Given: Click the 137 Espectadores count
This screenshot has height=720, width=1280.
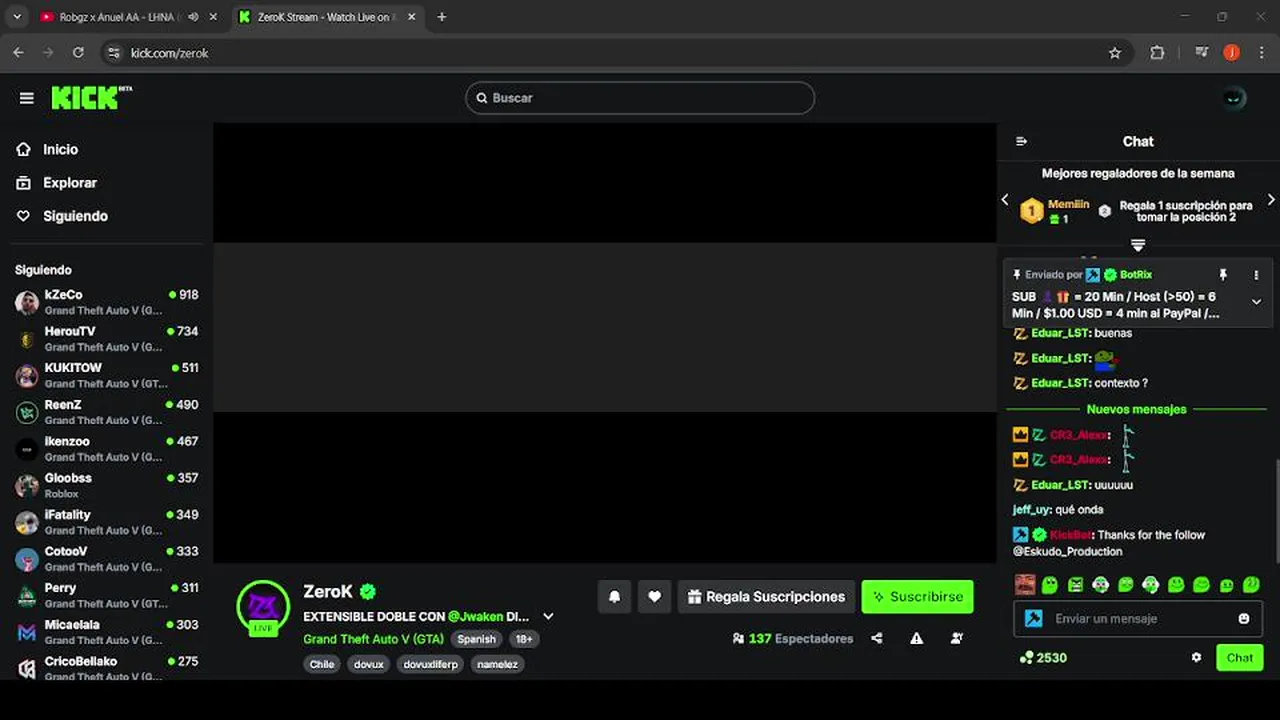Looking at the screenshot, I should pyautogui.click(x=793, y=638).
